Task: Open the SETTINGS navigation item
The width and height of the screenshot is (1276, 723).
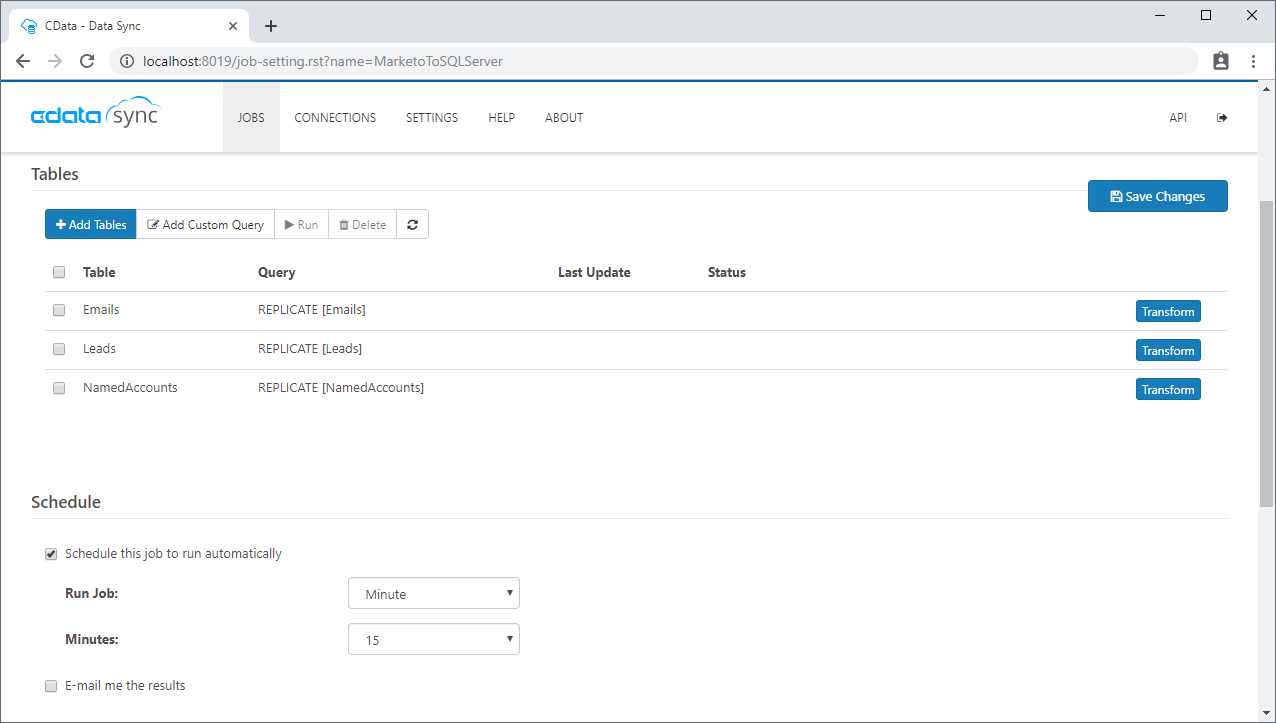Action: (431, 117)
